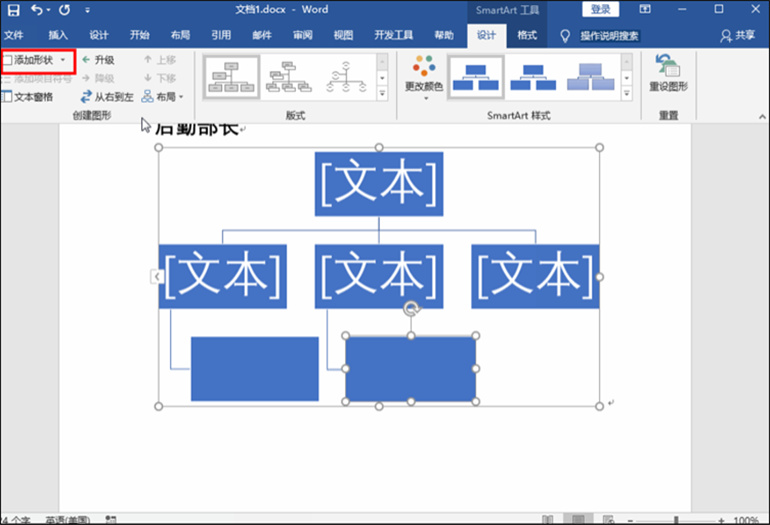
Task: Select the third gradient SmartArt style
Action: coord(590,77)
